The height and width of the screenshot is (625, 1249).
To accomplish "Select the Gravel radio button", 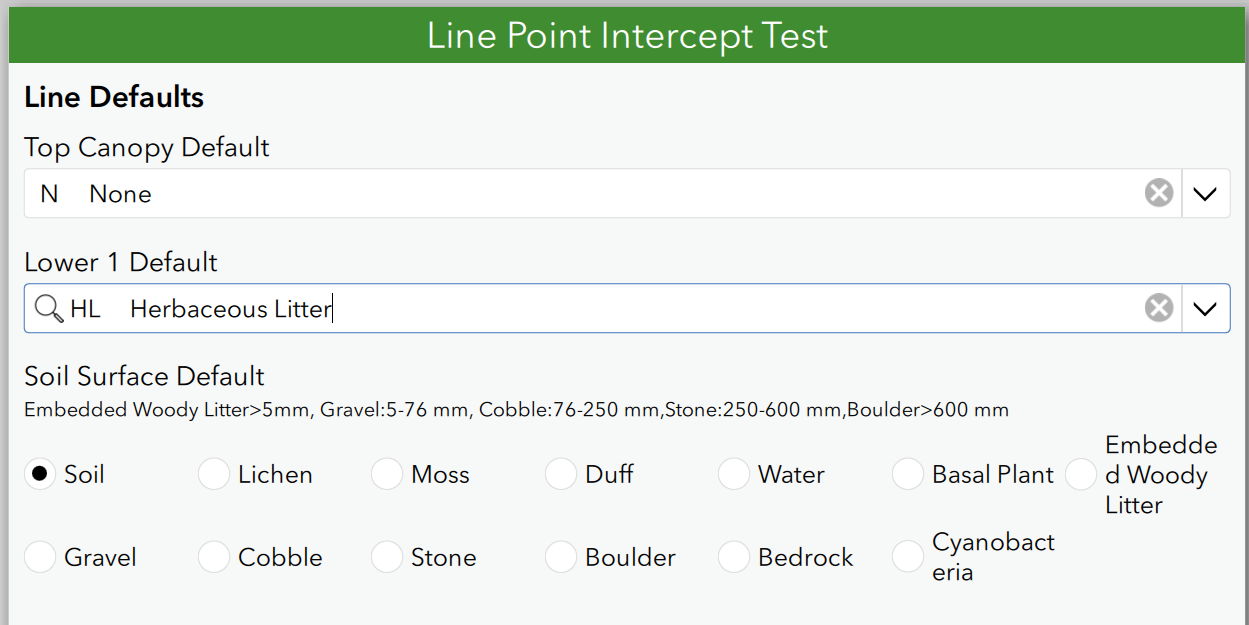I will (x=40, y=557).
